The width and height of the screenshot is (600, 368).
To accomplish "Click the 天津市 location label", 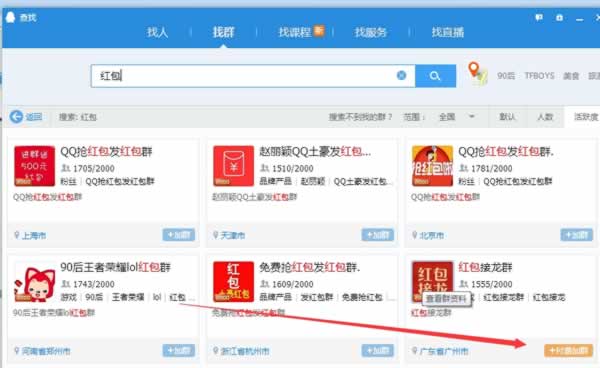I will (233, 235).
